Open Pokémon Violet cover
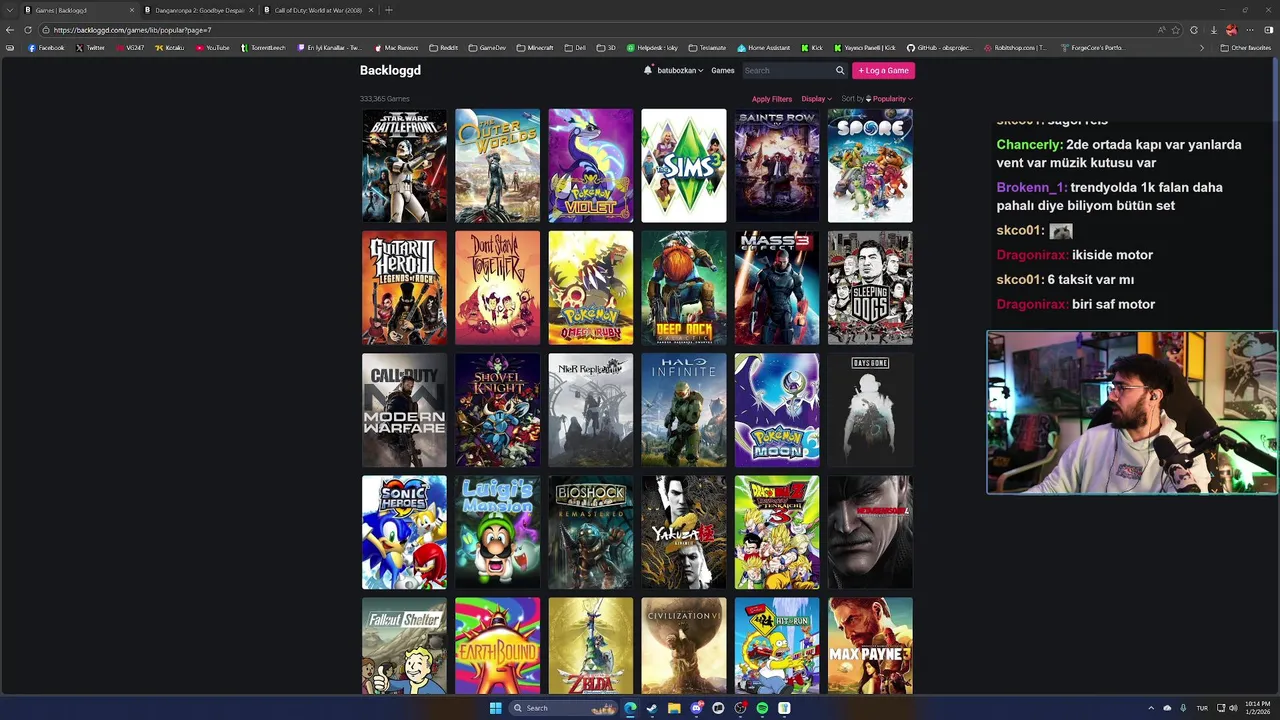Screen dimensions: 1280x720 tap(591, 166)
